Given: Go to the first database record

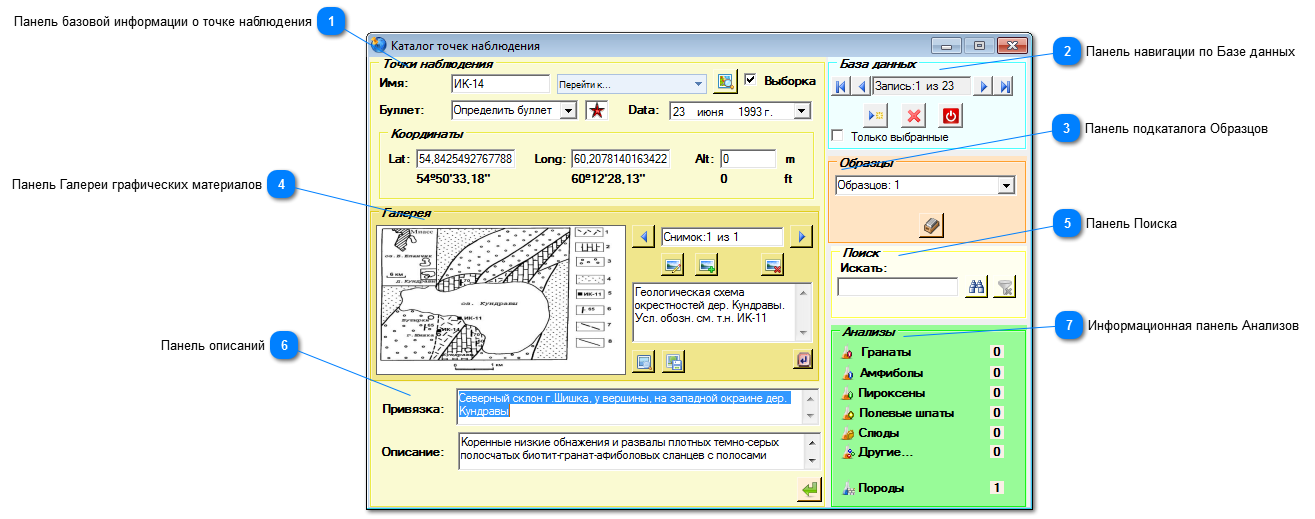Looking at the screenshot, I should 841,87.
